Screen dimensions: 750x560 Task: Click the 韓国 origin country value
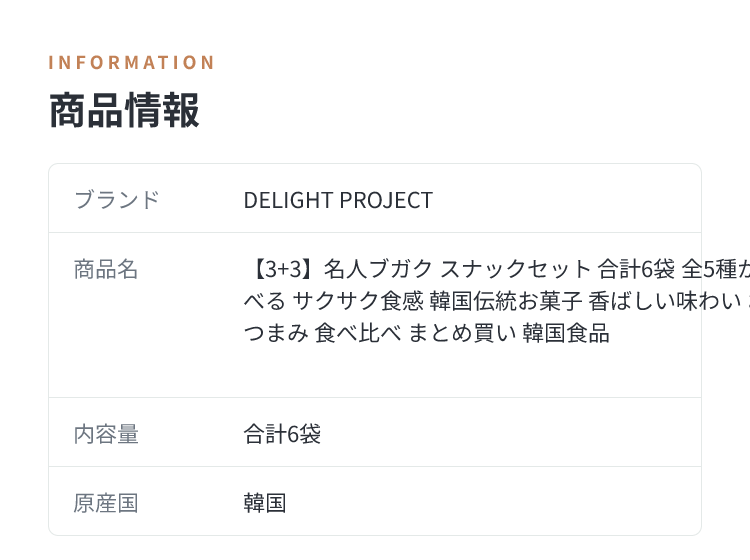[265, 504]
